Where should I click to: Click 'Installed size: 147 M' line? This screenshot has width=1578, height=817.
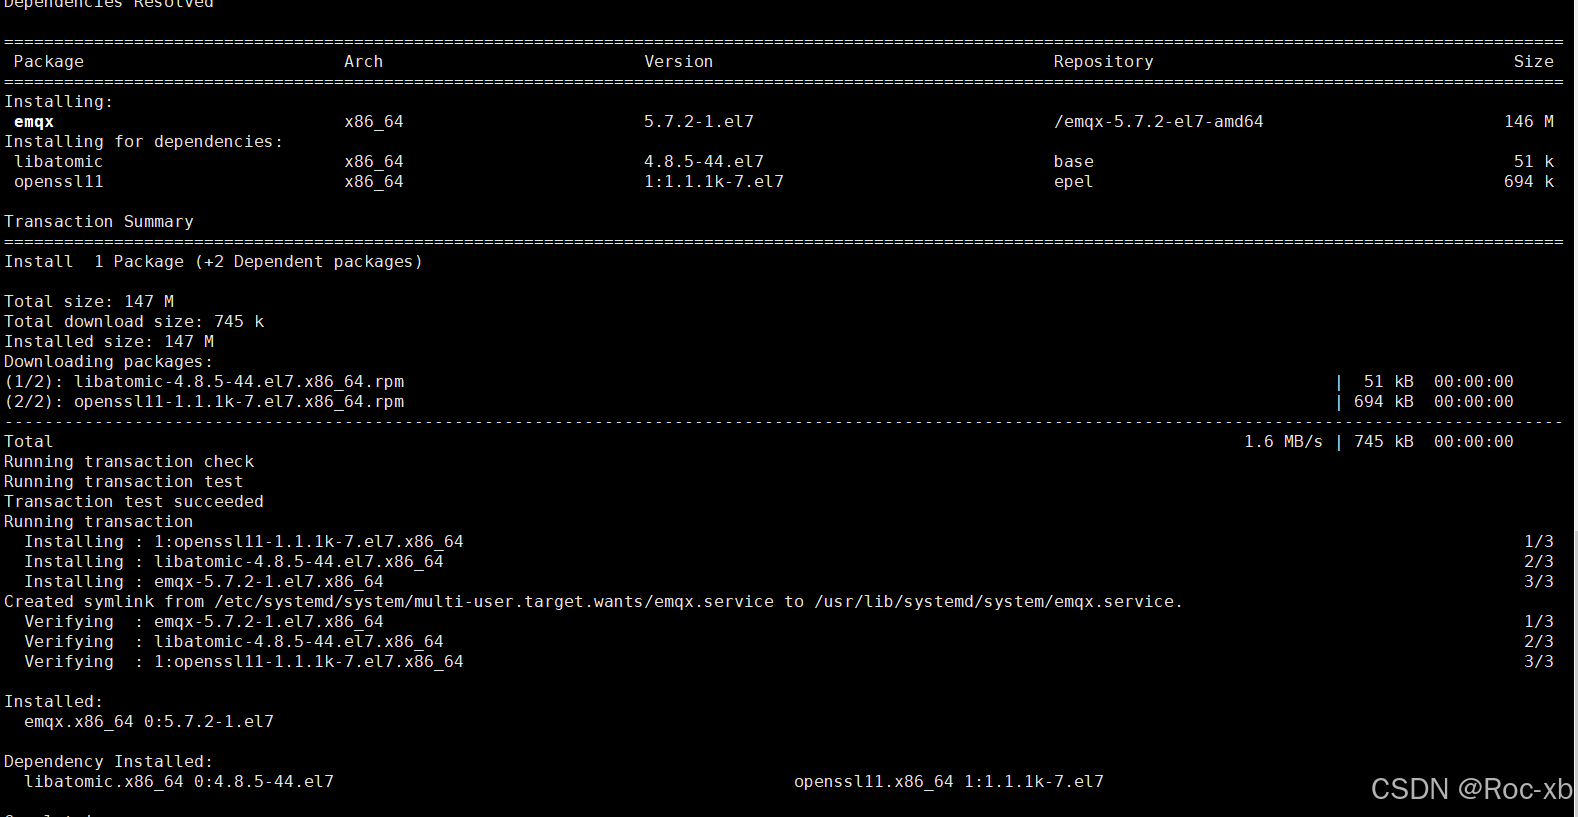pos(109,342)
